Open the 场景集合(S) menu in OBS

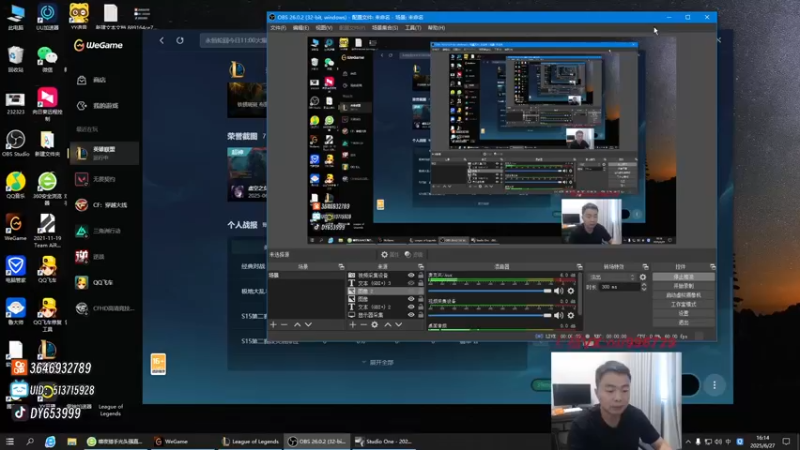pos(385,28)
